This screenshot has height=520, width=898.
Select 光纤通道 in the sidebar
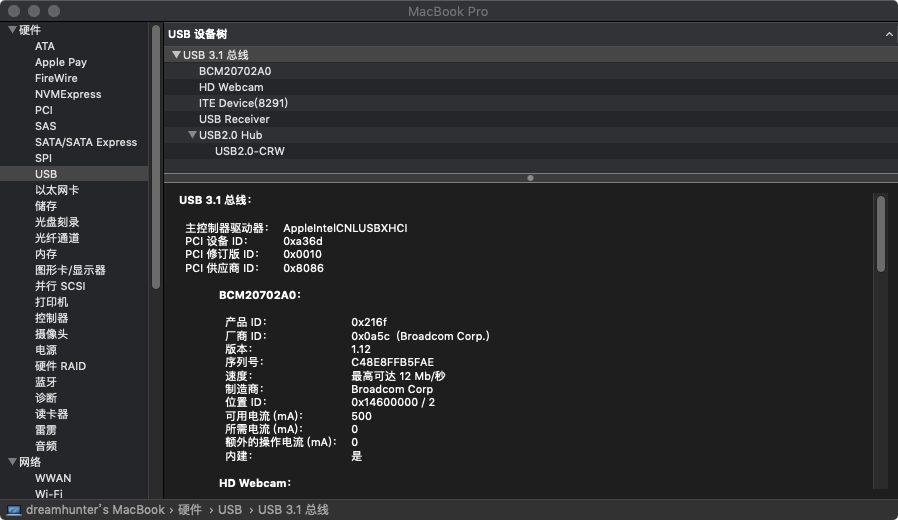57,238
